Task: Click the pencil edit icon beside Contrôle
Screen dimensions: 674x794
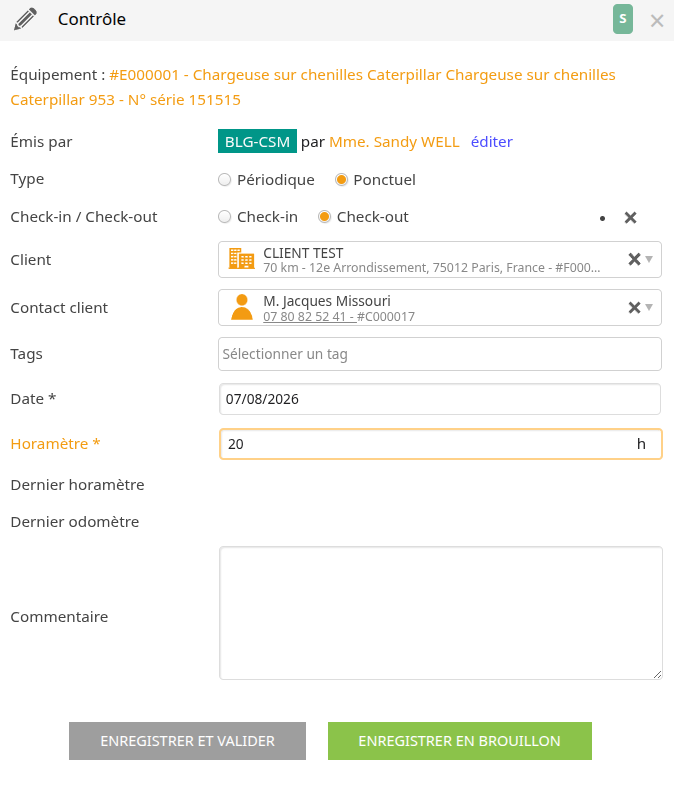Action: tap(25, 19)
